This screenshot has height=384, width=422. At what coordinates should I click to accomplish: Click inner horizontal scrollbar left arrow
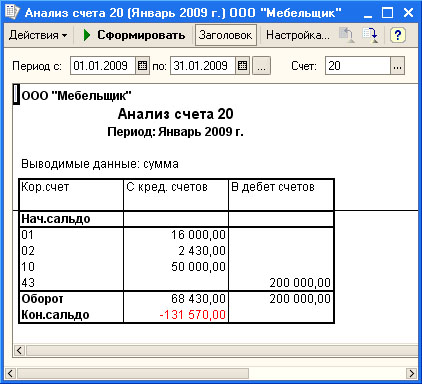[19, 350]
